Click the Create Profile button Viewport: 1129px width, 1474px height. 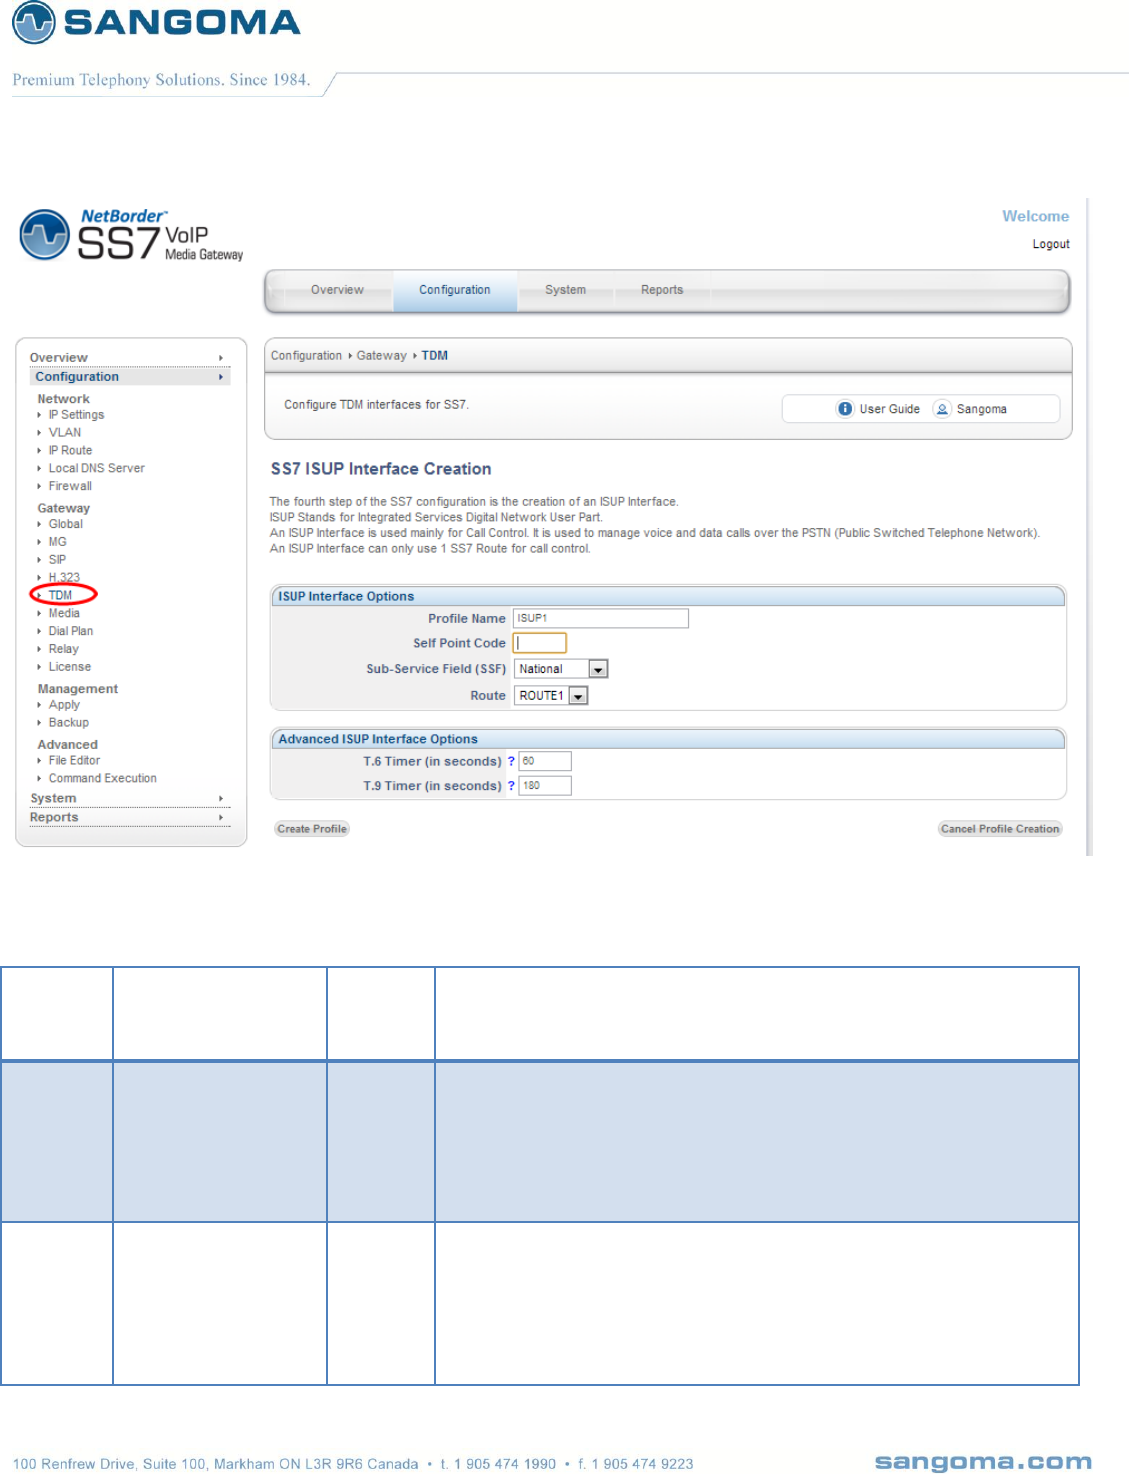click(312, 829)
